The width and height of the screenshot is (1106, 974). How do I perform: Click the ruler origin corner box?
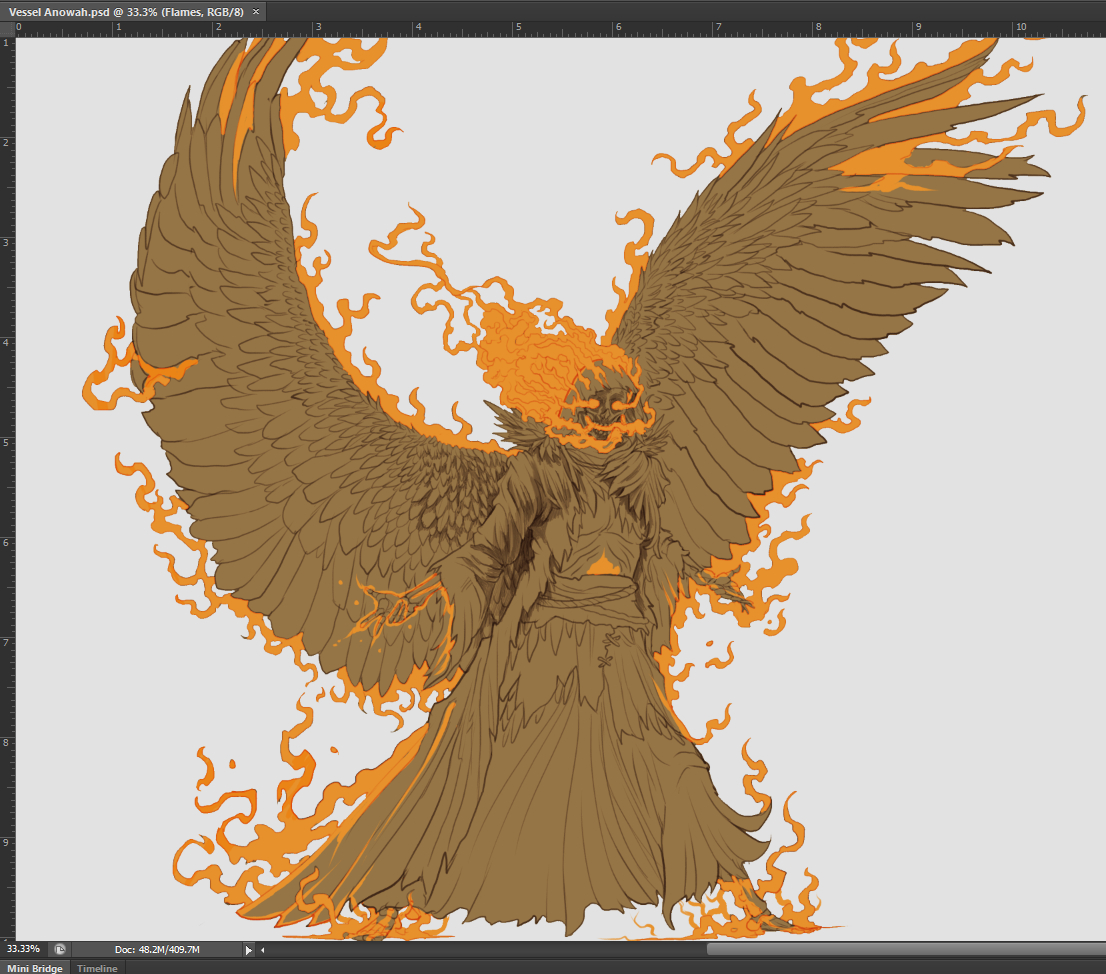coord(6,29)
